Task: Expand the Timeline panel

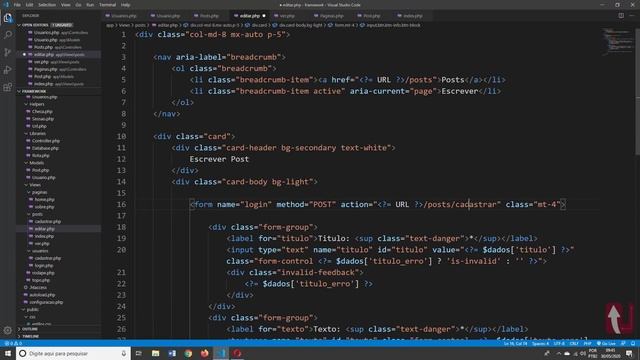Action: pos(31,336)
